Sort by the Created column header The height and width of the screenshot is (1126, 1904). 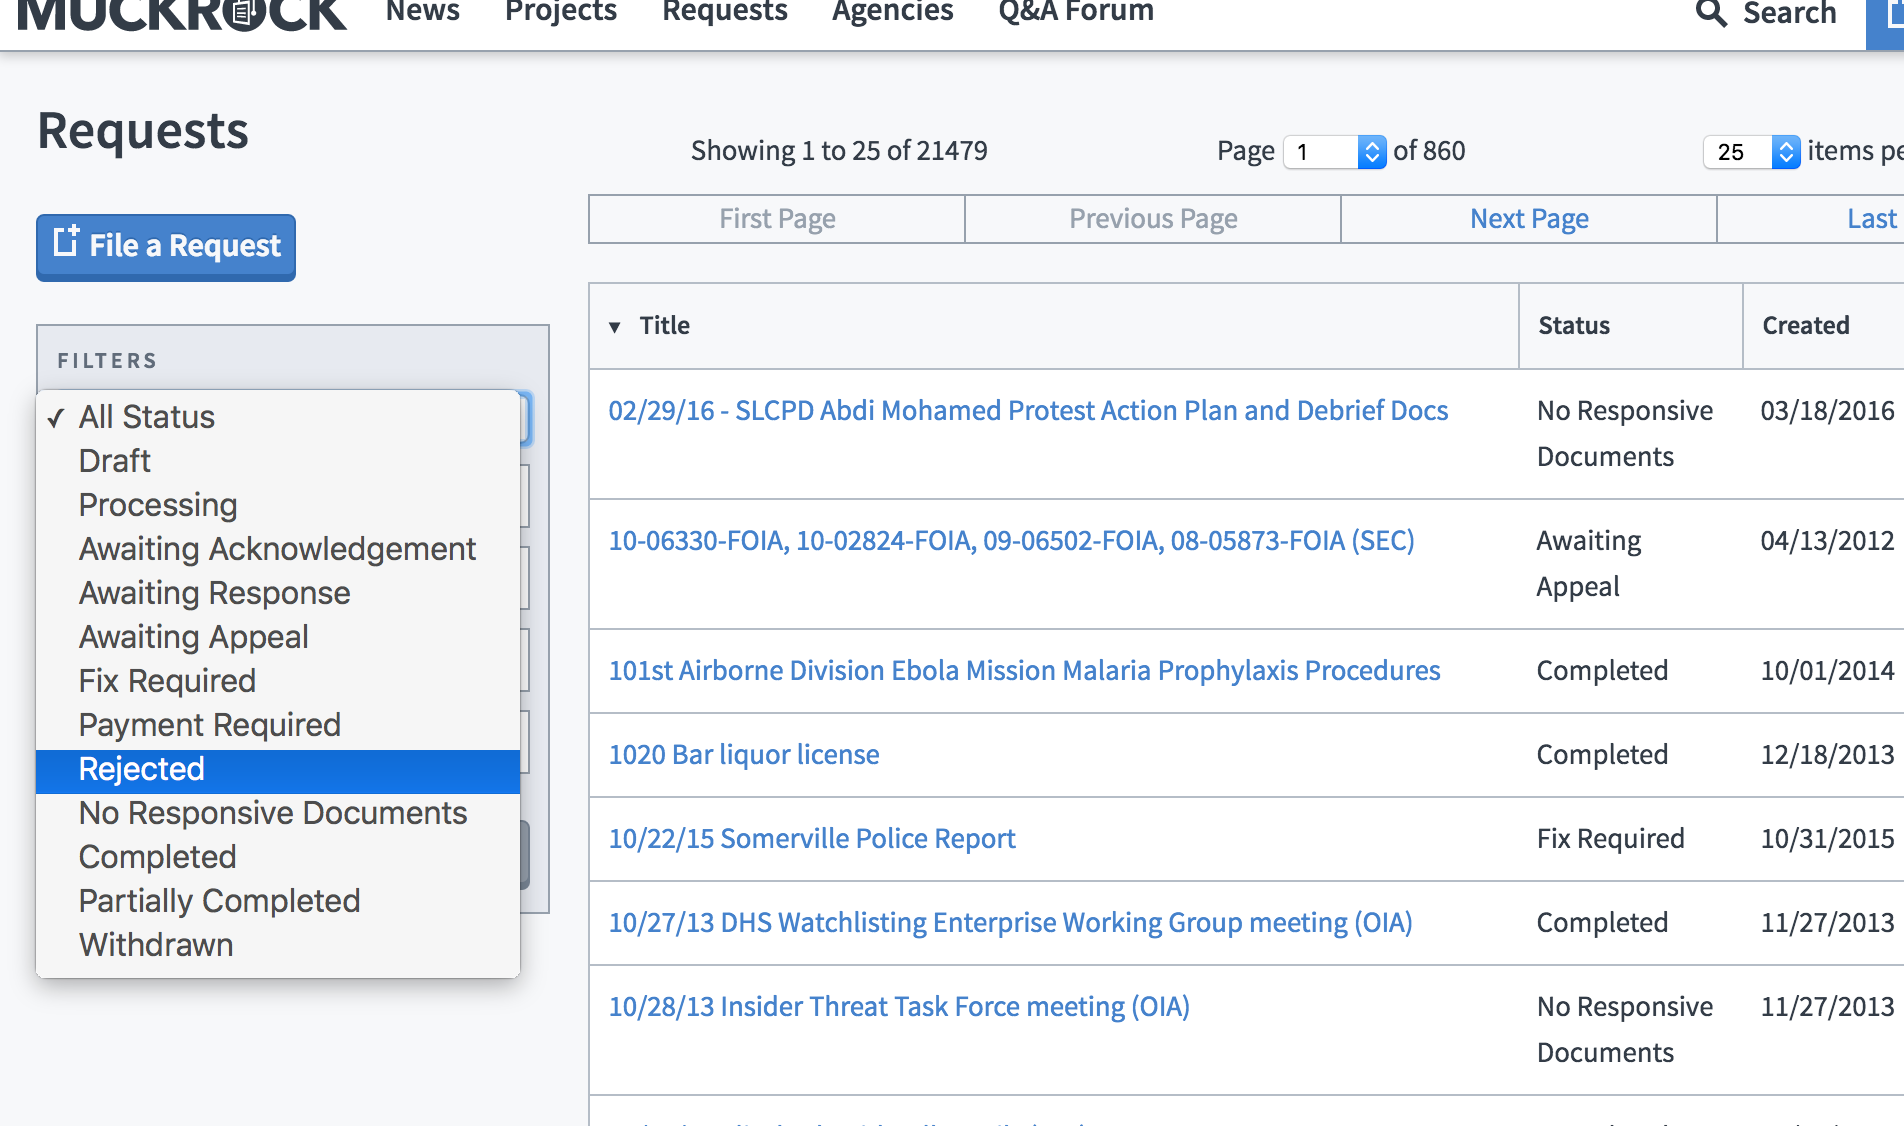1806,326
